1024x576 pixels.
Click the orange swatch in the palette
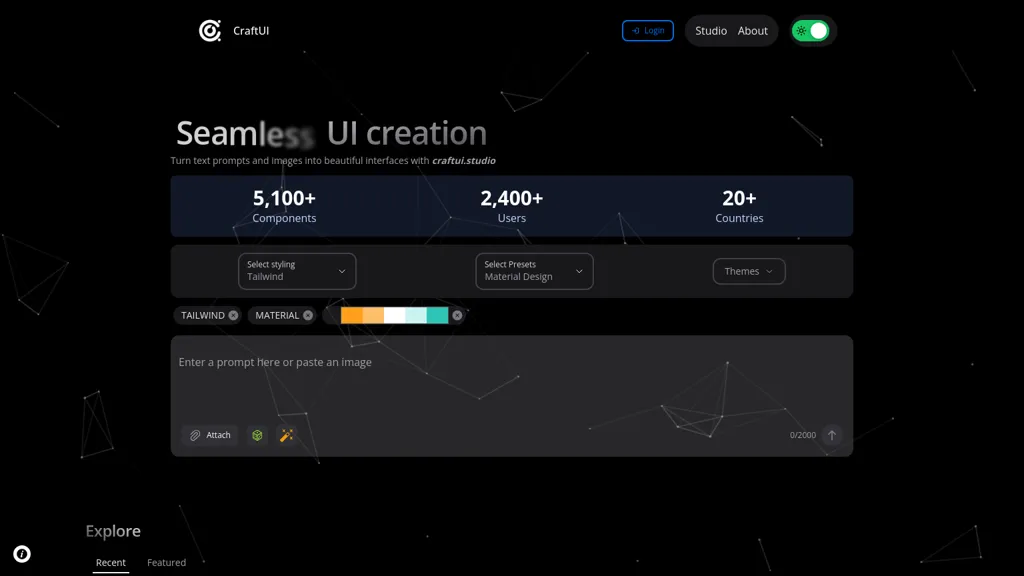click(351, 315)
